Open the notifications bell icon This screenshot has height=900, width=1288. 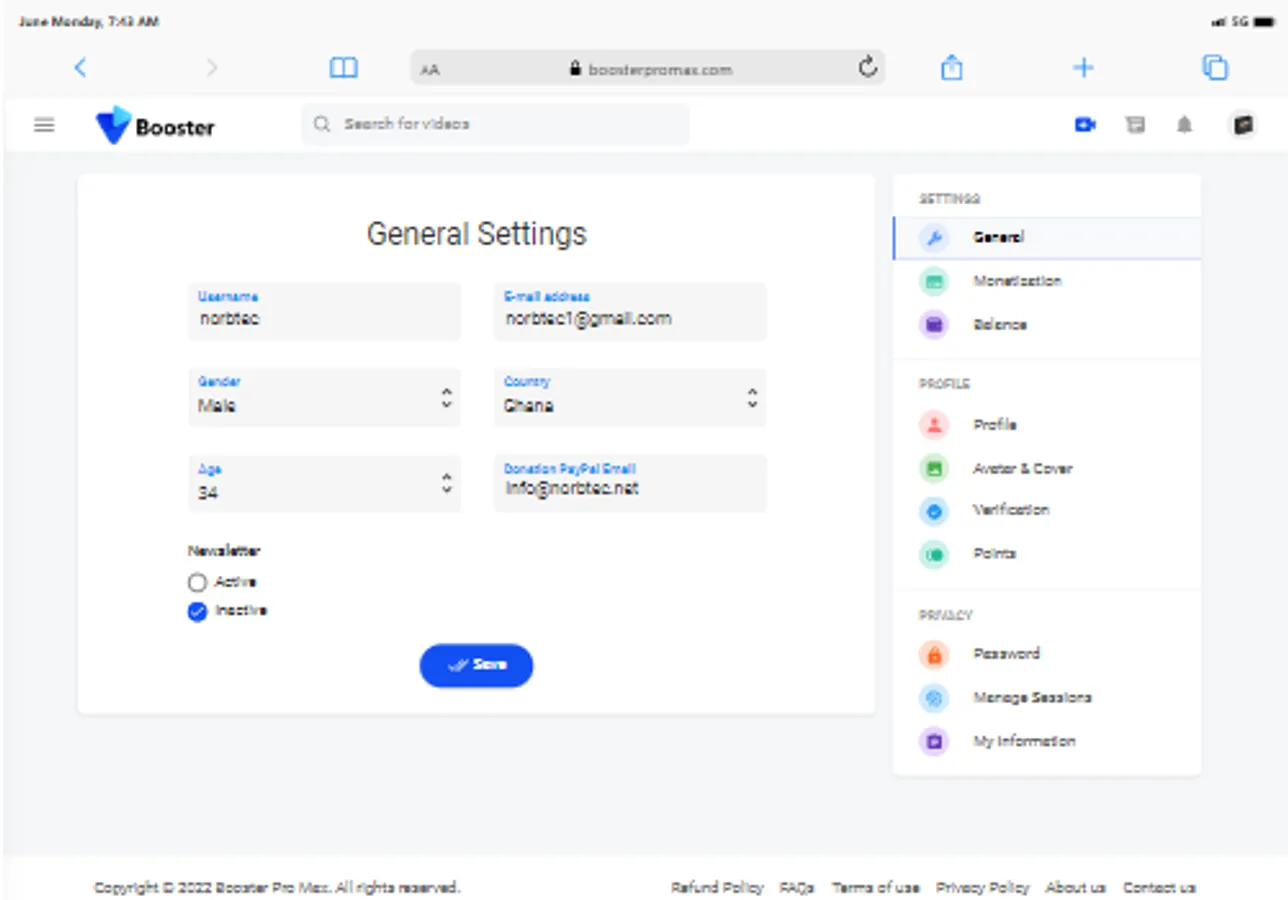[1185, 125]
